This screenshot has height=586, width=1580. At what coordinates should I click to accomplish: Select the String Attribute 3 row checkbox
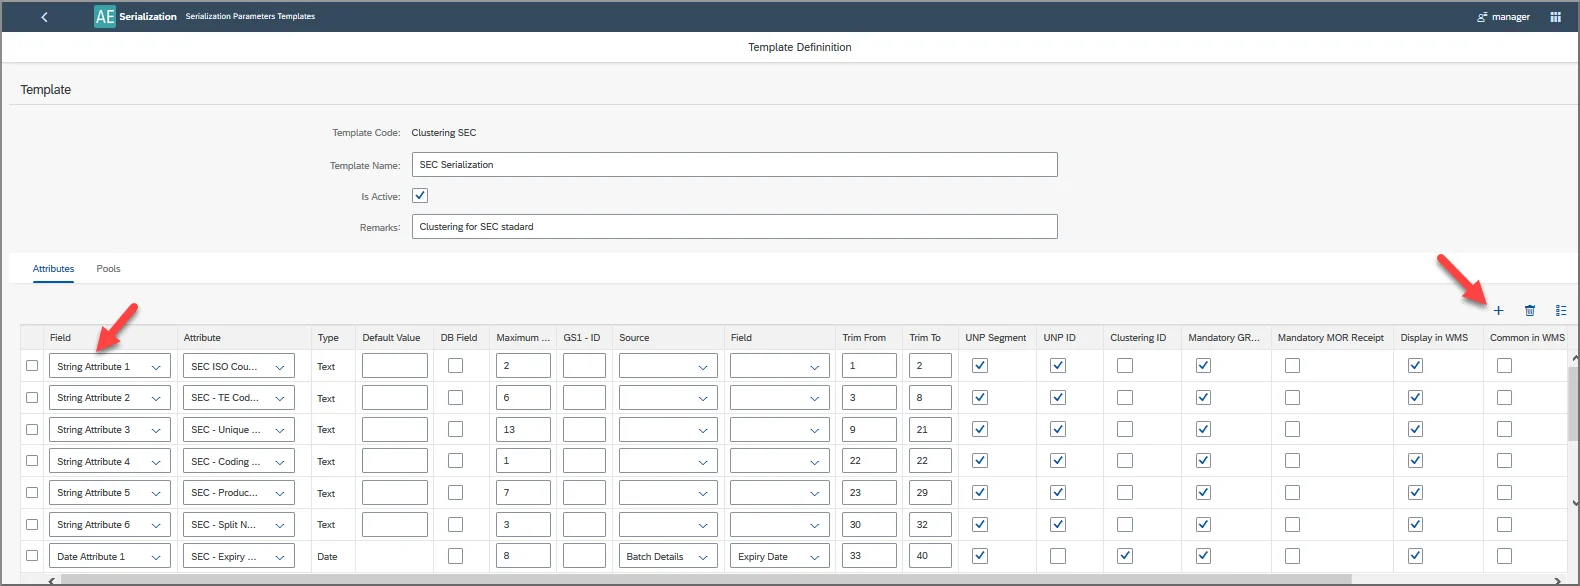tap(32, 429)
